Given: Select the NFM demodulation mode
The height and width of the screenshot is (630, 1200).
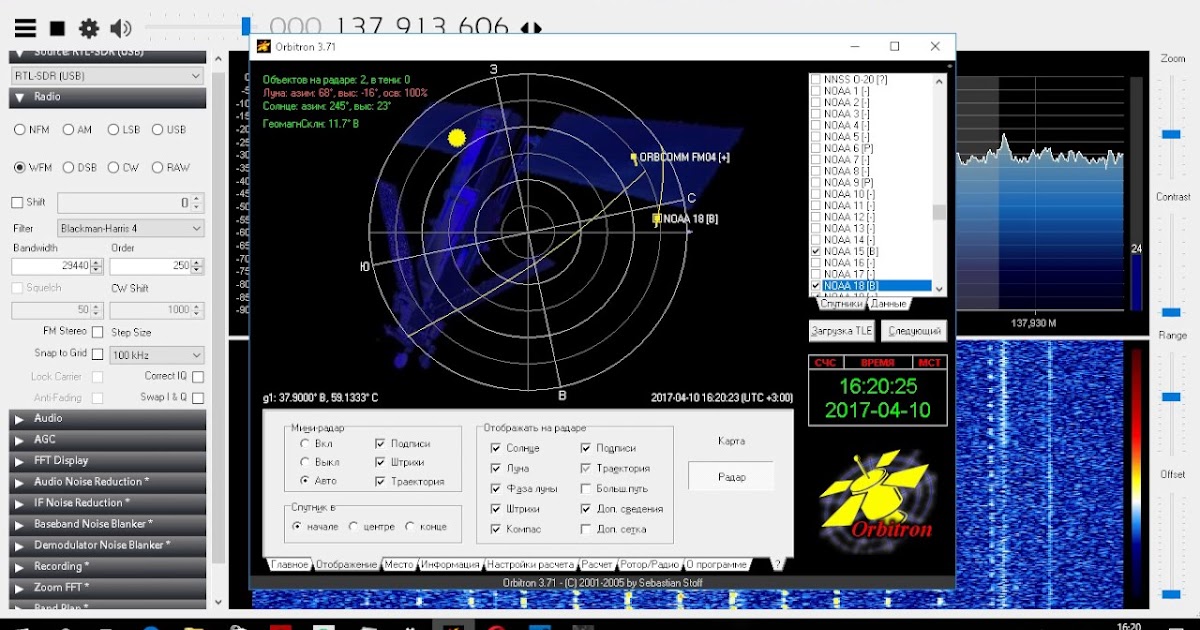Looking at the screenshot, I should coord(20,130).
